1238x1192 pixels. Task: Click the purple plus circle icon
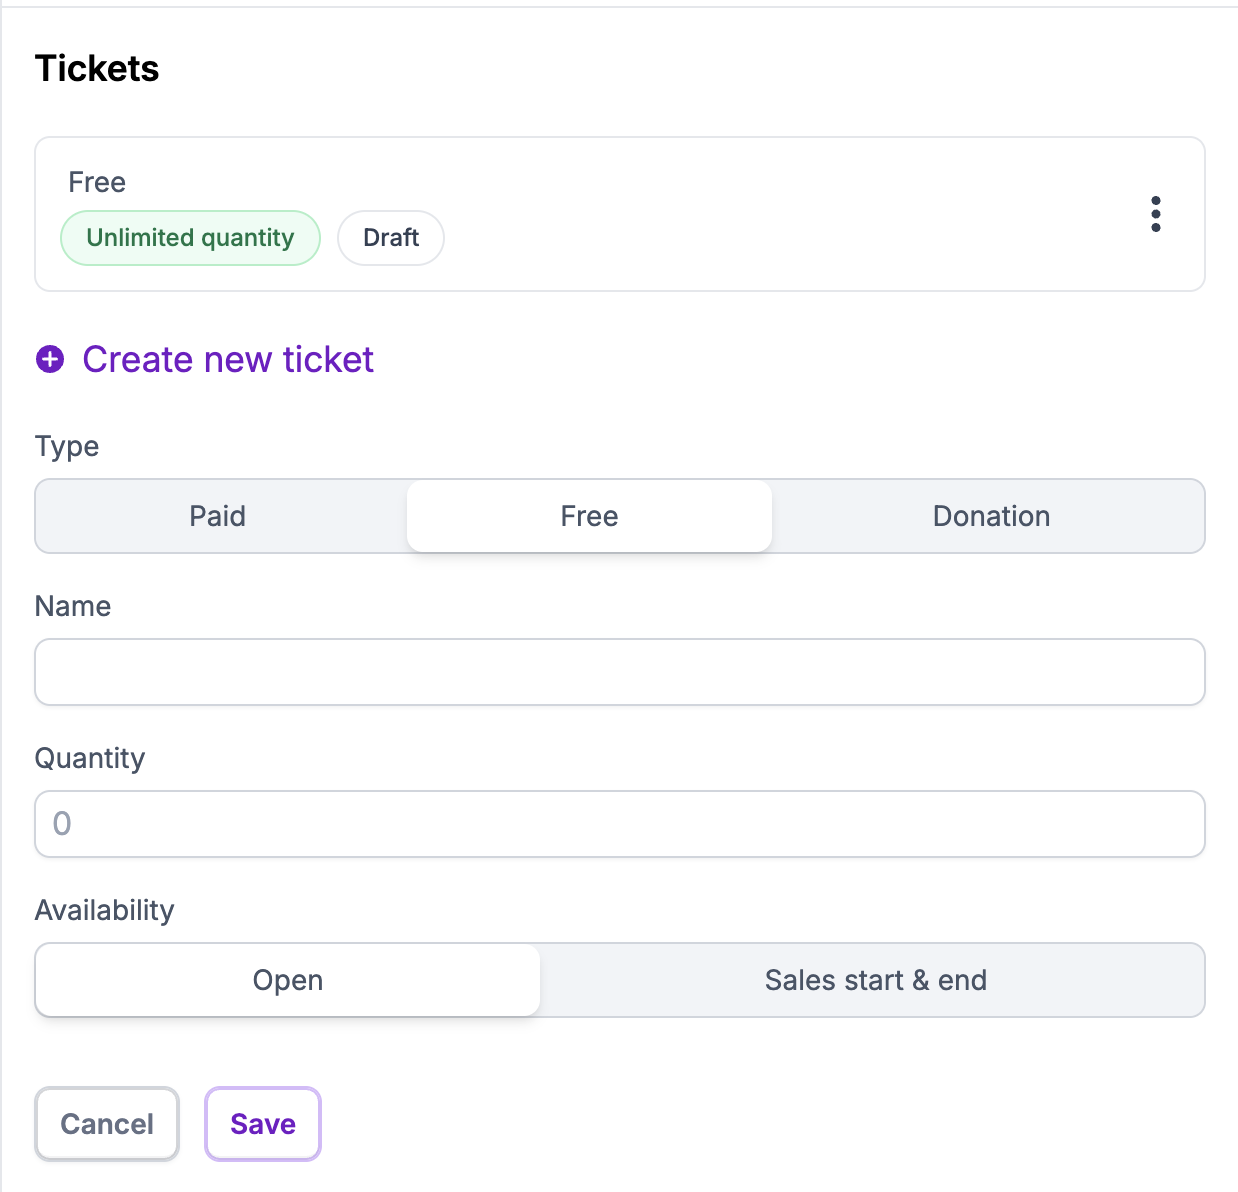[x=50, y=359]
